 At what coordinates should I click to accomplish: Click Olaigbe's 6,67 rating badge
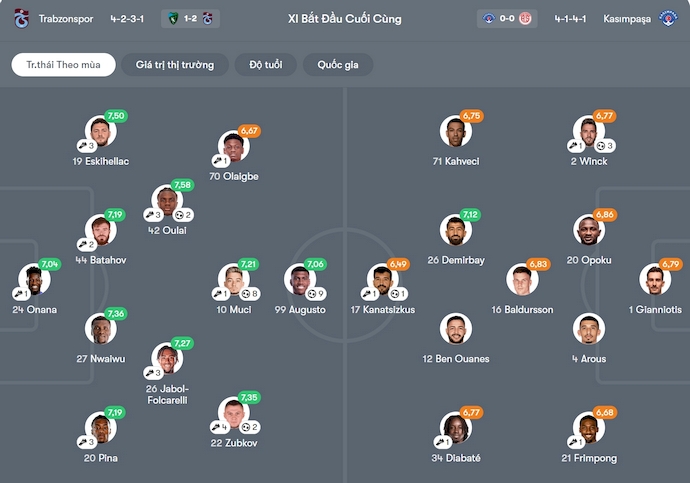(x=249, y=131)
